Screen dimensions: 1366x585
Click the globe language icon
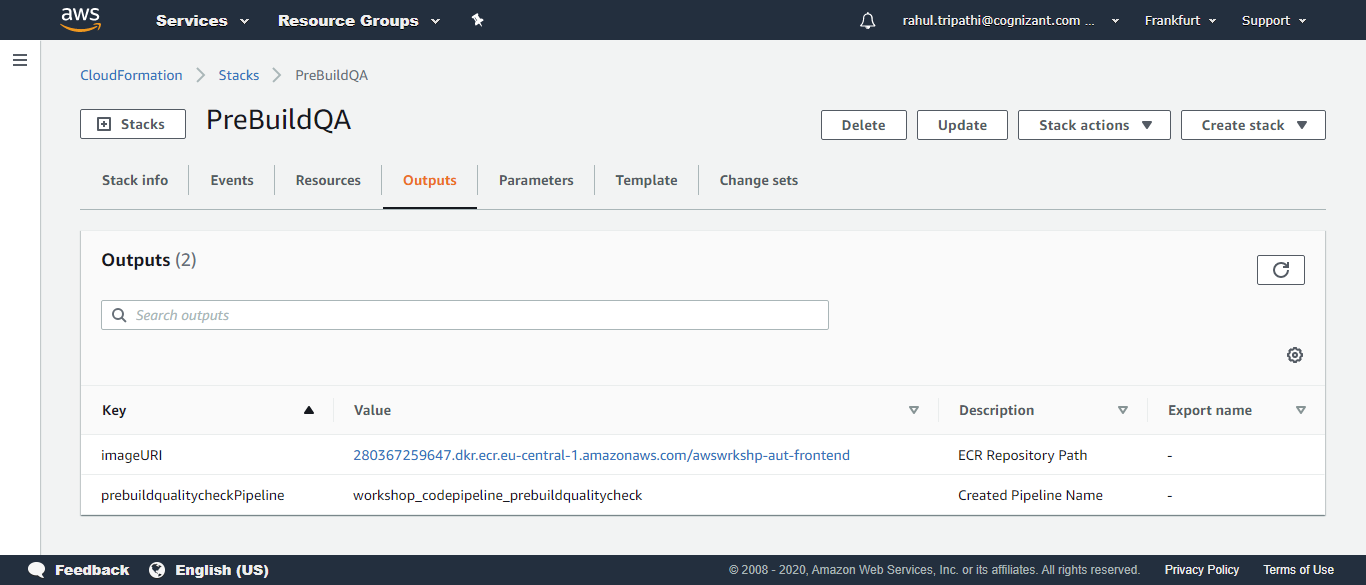157,570
